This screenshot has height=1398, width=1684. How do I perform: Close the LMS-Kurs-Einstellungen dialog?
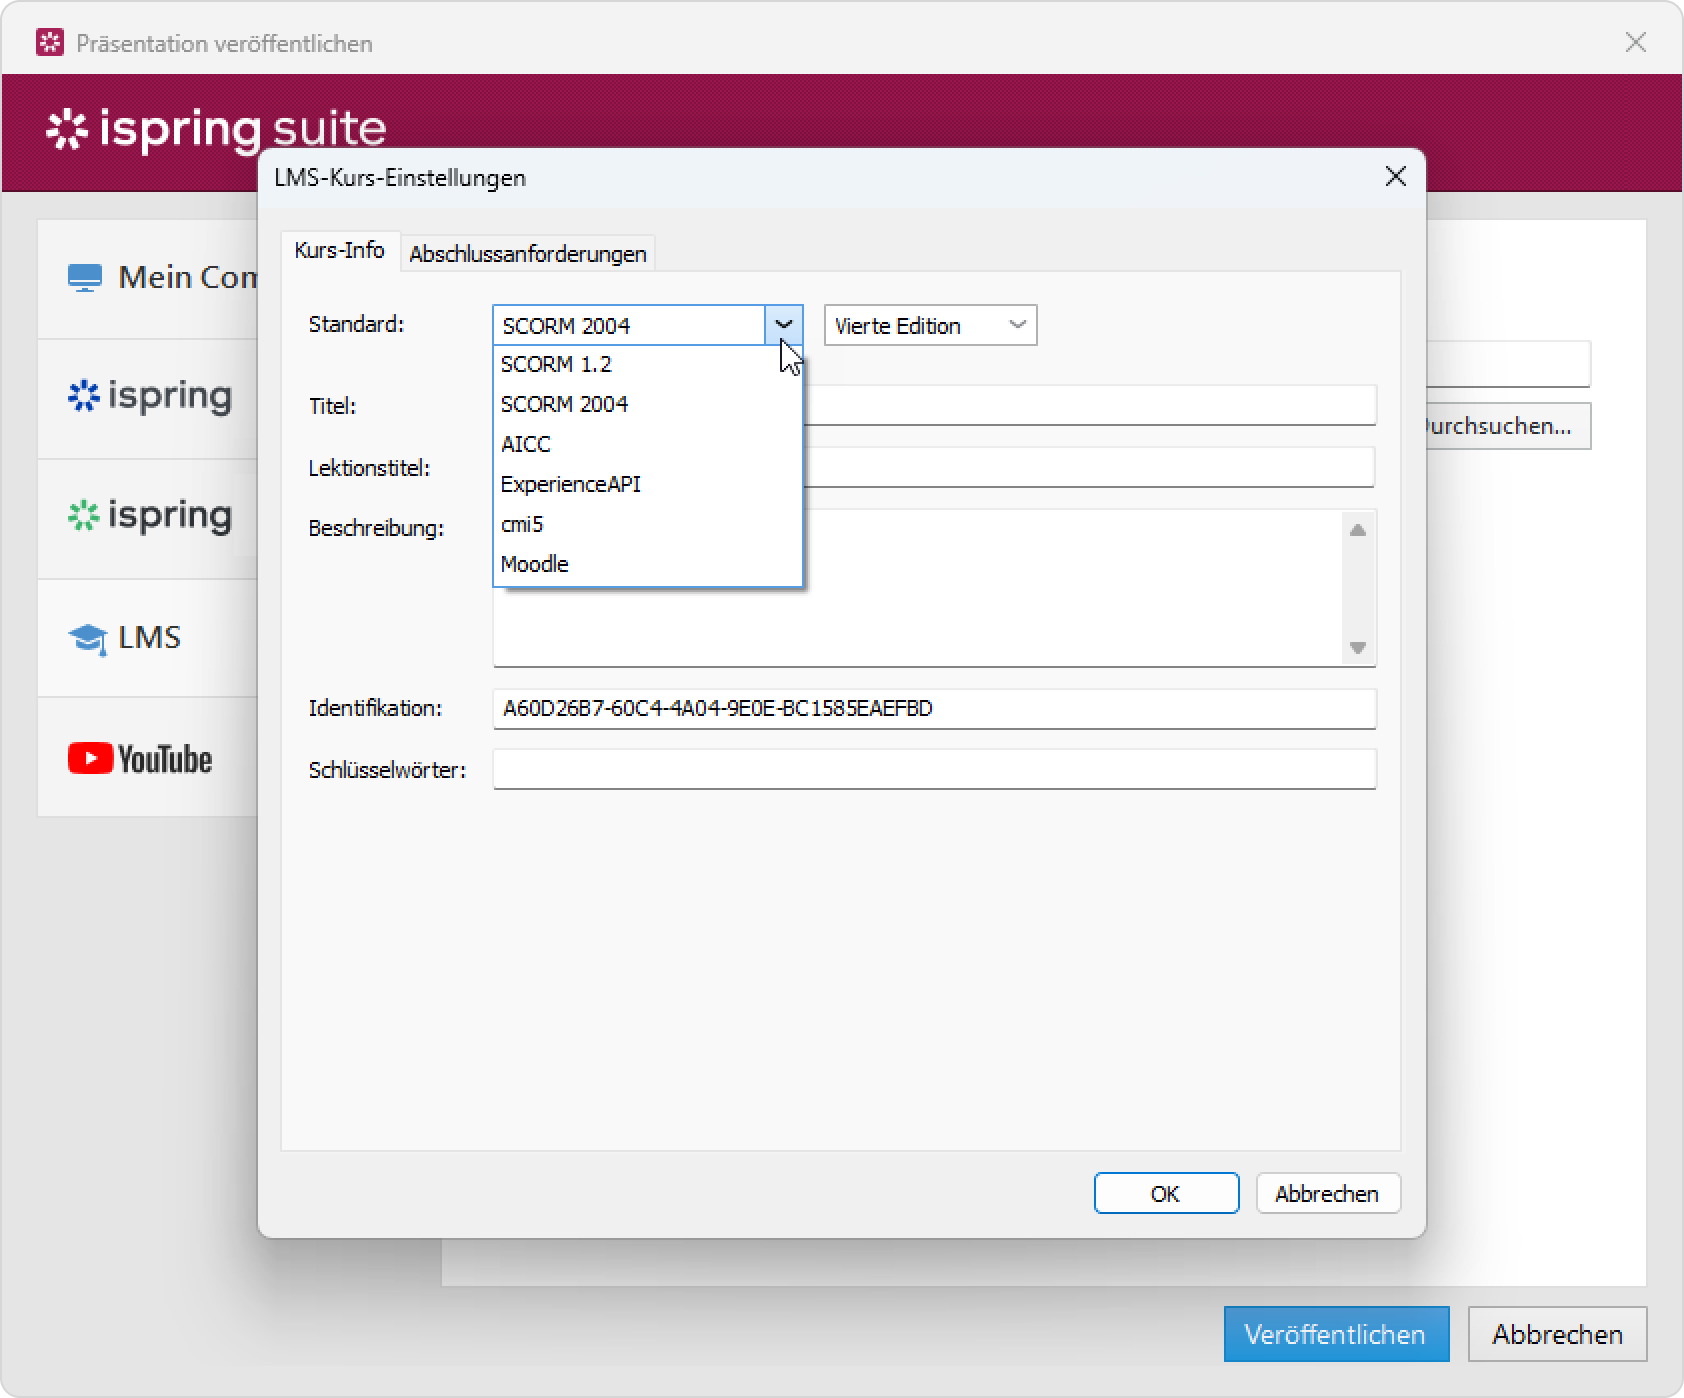pyautogui.click(x=1396, y=177)
